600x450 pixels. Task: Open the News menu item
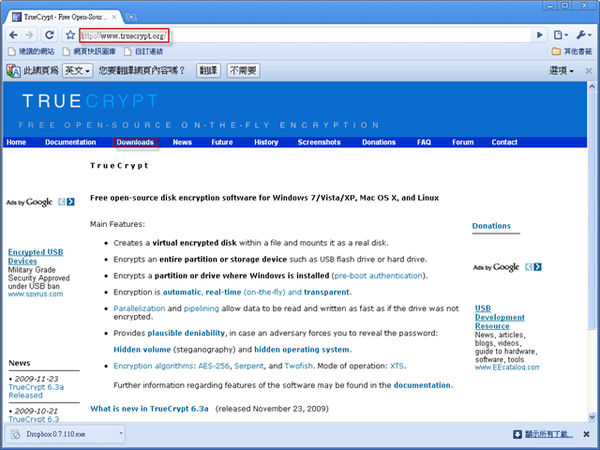click(x=182, y=142)
